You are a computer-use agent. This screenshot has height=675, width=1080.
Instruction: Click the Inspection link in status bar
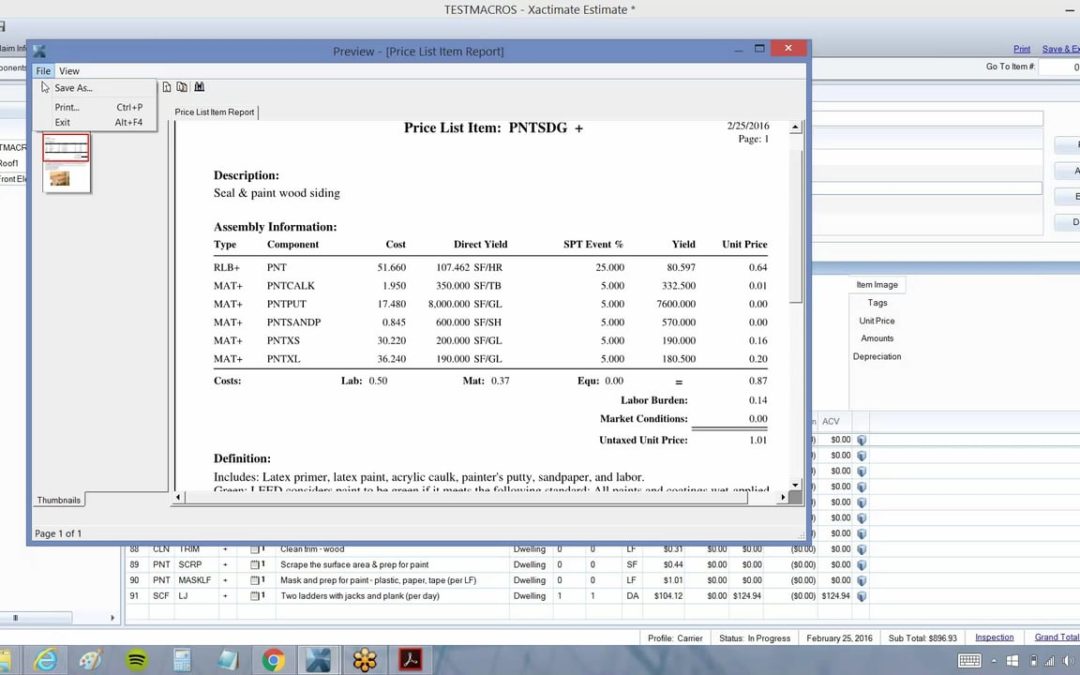pos(994,637)
